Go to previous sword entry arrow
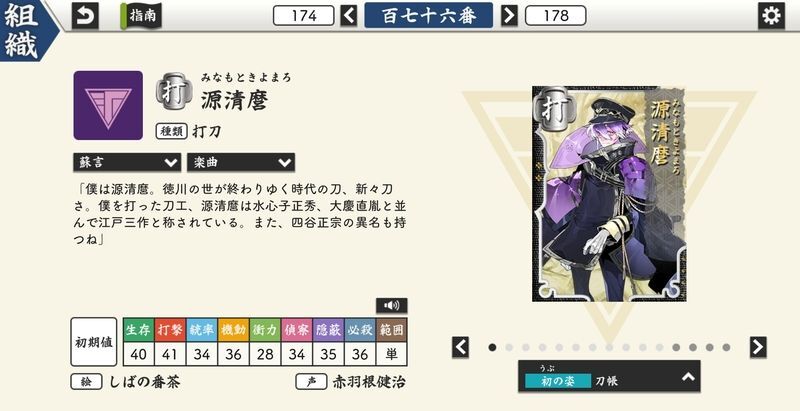Viewport: 800px width, 411px height. click(x=349, y=15)
